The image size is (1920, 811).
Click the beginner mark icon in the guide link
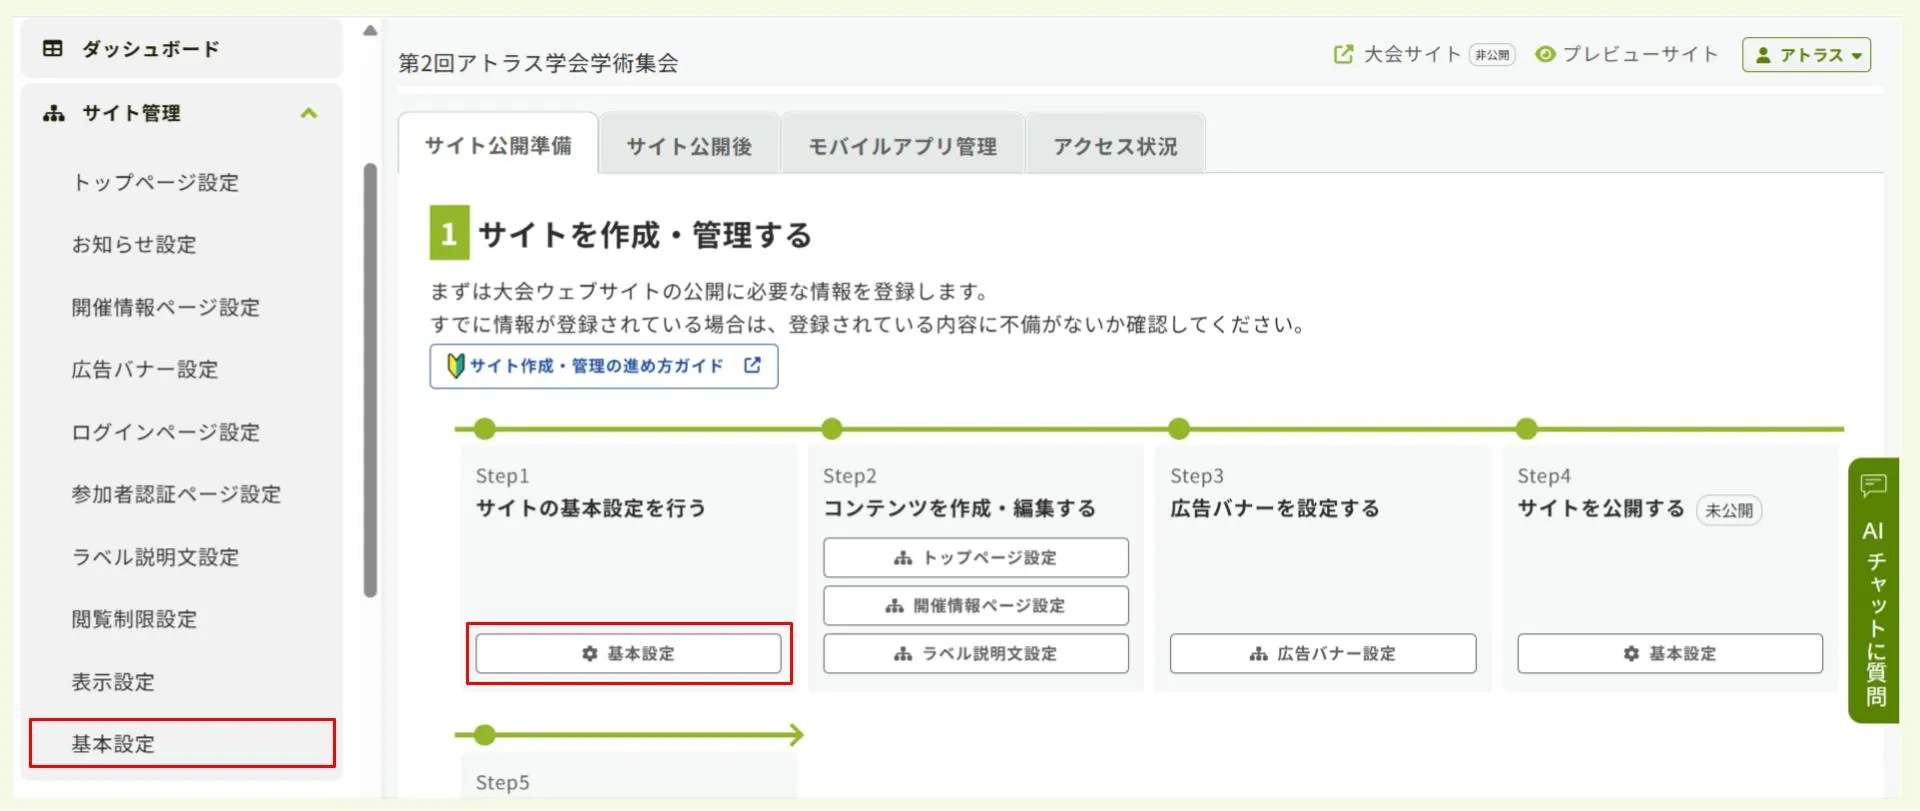point(455,366)
